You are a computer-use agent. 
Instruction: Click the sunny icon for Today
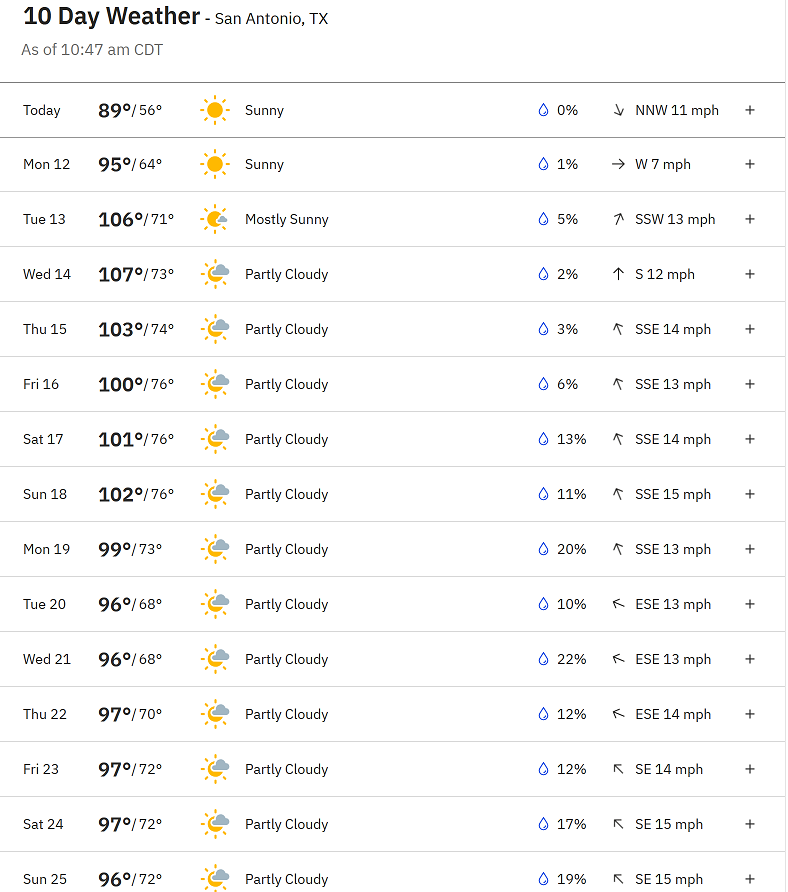[214, 110]
